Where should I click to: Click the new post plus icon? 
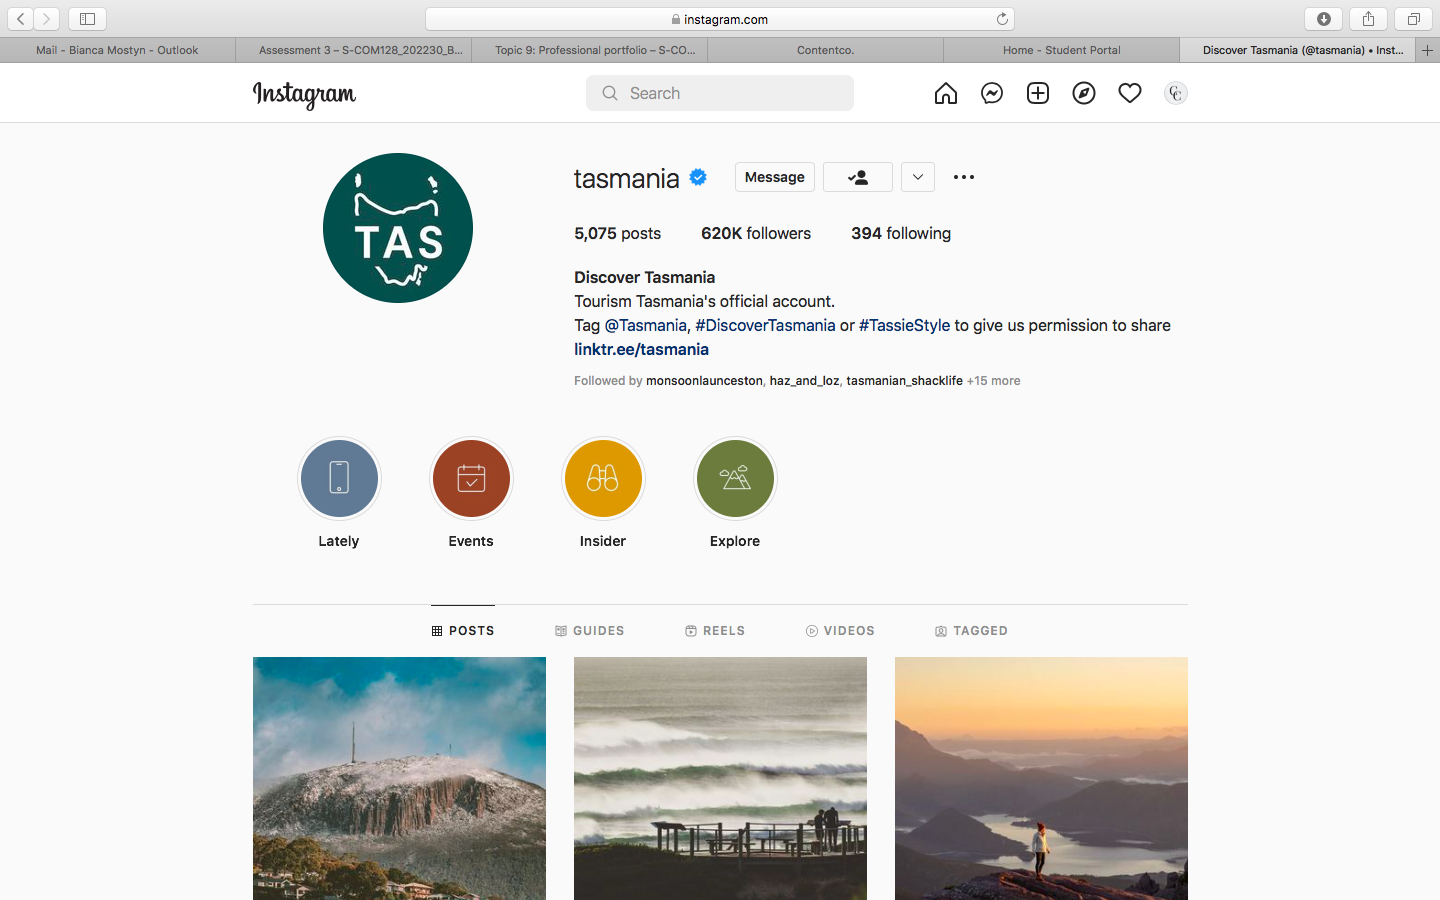tap(1037, 93)
